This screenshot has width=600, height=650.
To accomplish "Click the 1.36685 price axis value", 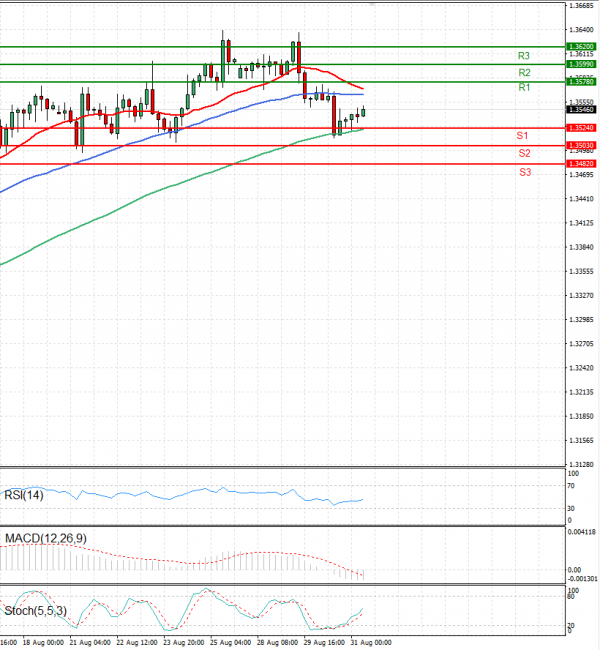I will click(x=582, y=6).
